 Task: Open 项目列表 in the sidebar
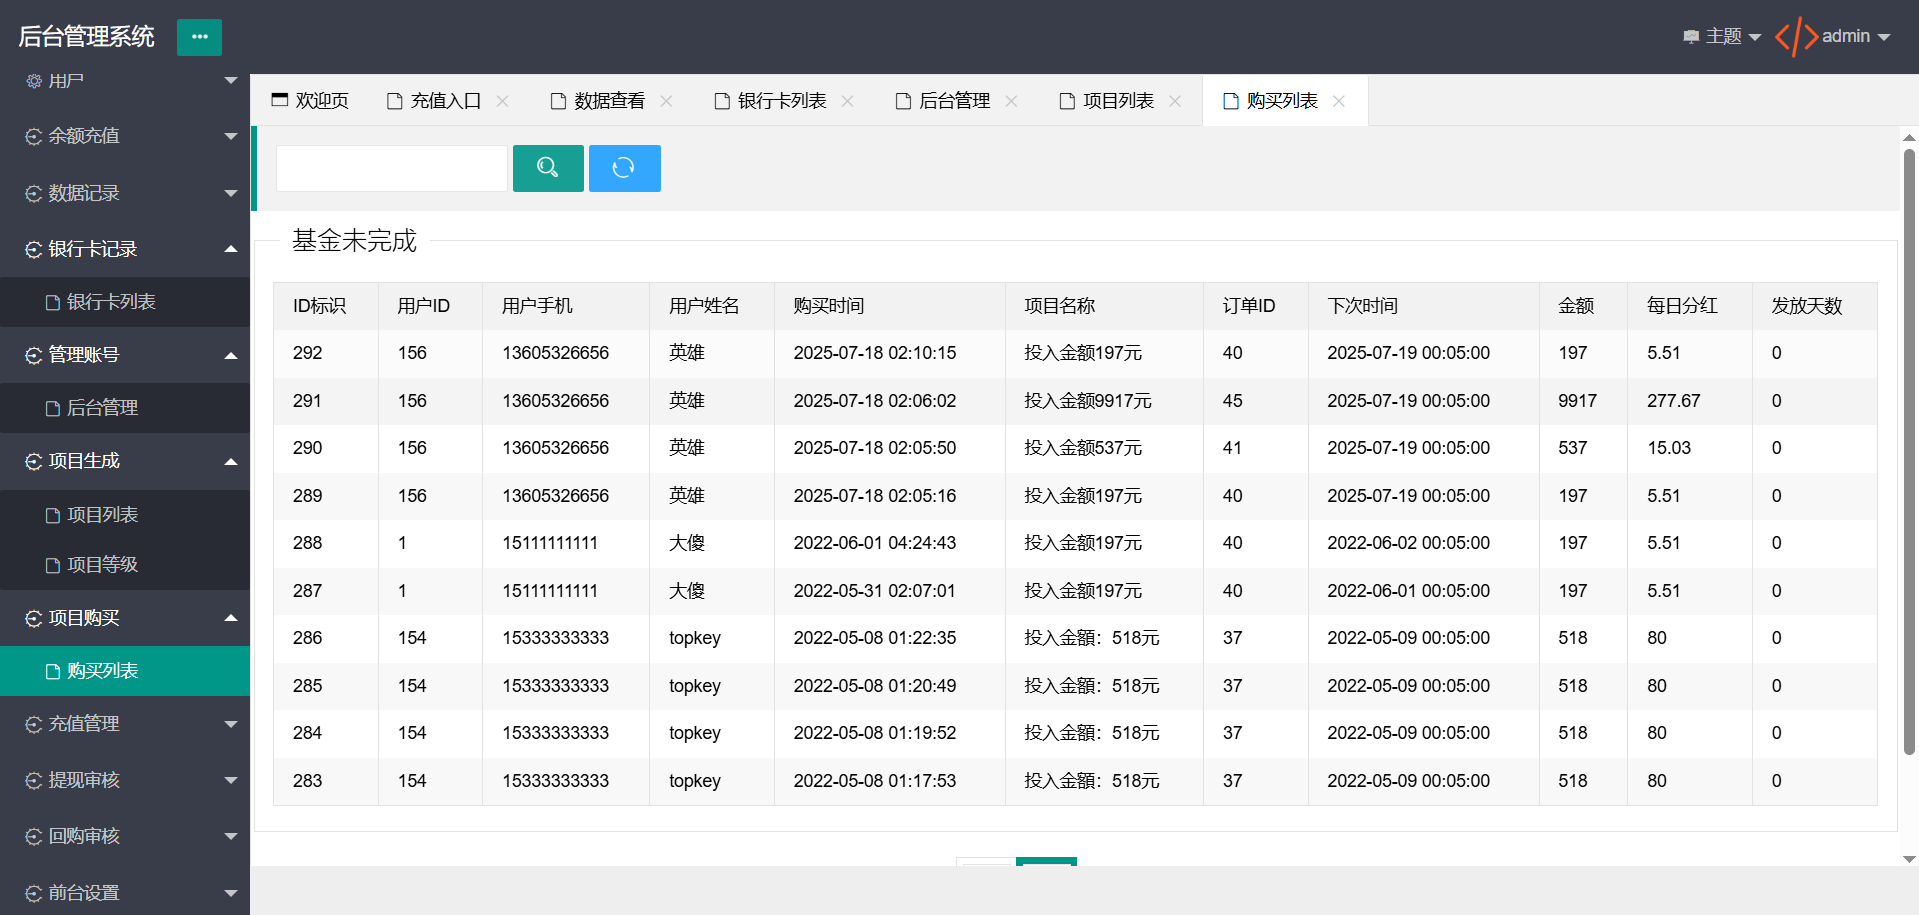pyautogui.click(x=125, y=515)
